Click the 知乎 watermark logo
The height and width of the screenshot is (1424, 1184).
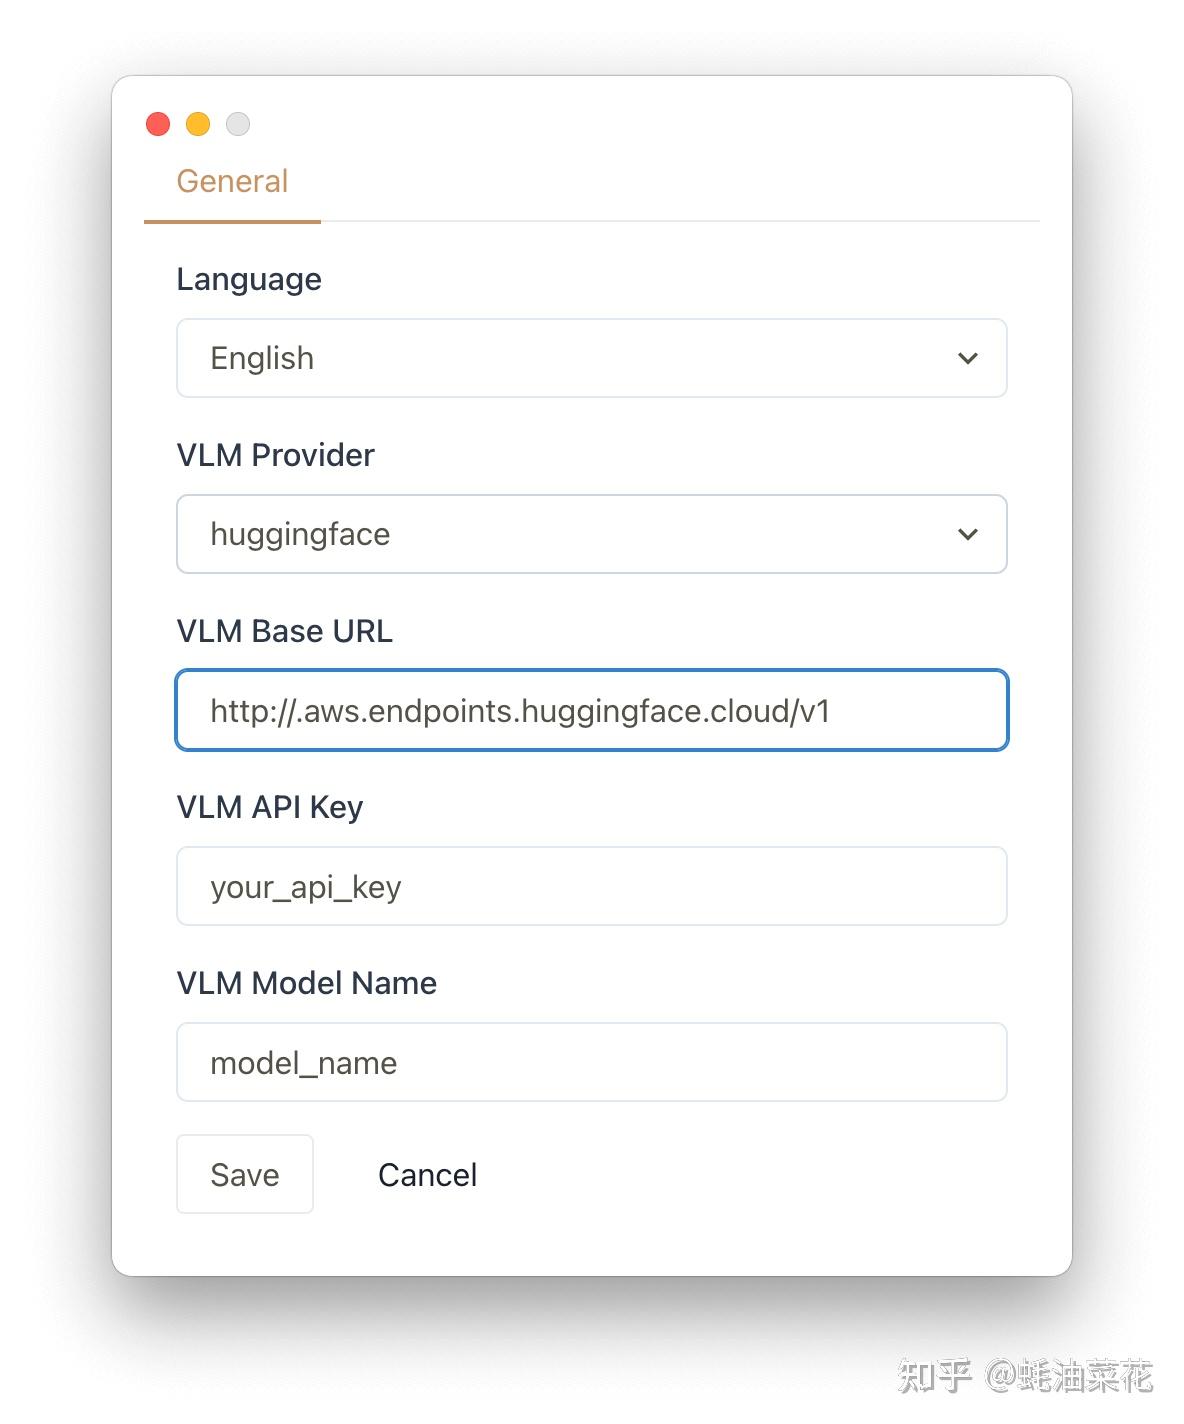point(934,1377)
